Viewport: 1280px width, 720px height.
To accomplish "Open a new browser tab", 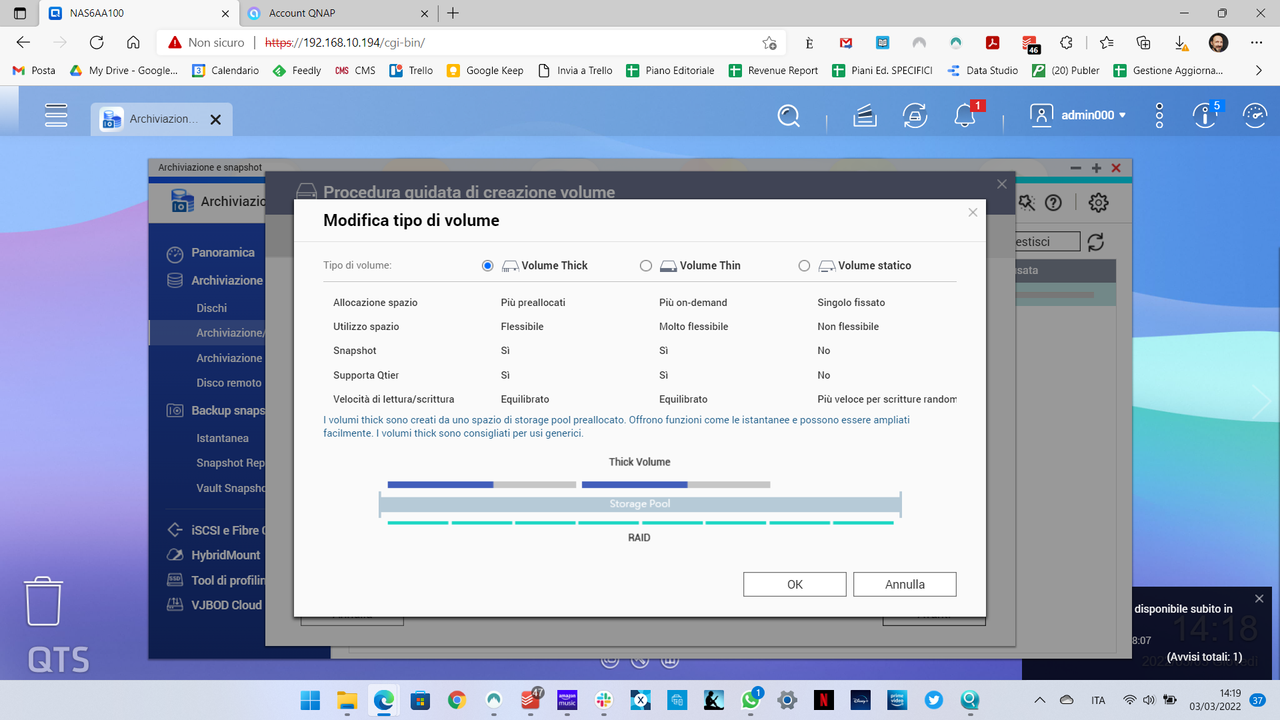I will (453, 13).
